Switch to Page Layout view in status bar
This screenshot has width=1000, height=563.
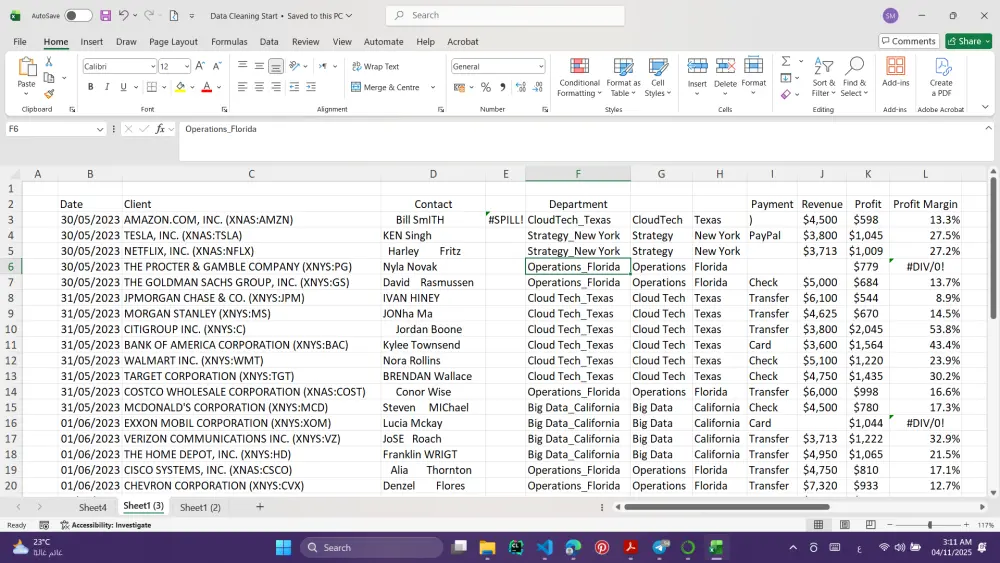tap(844, 525)
